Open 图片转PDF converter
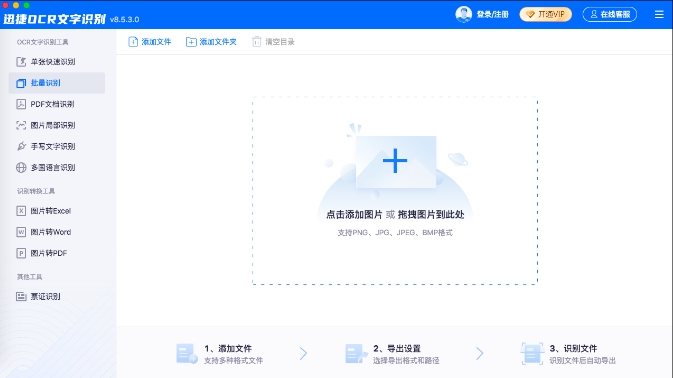This screenshot has width=673, height=378. (57, 253)
